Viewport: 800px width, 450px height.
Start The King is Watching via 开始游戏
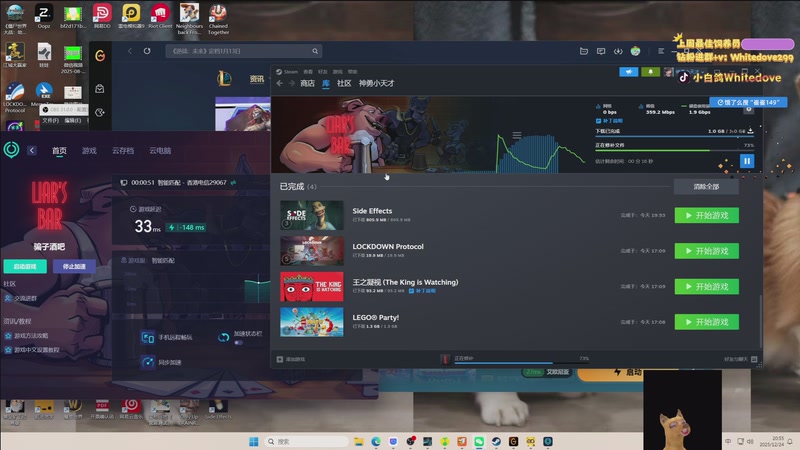click(x=707, y=287)
